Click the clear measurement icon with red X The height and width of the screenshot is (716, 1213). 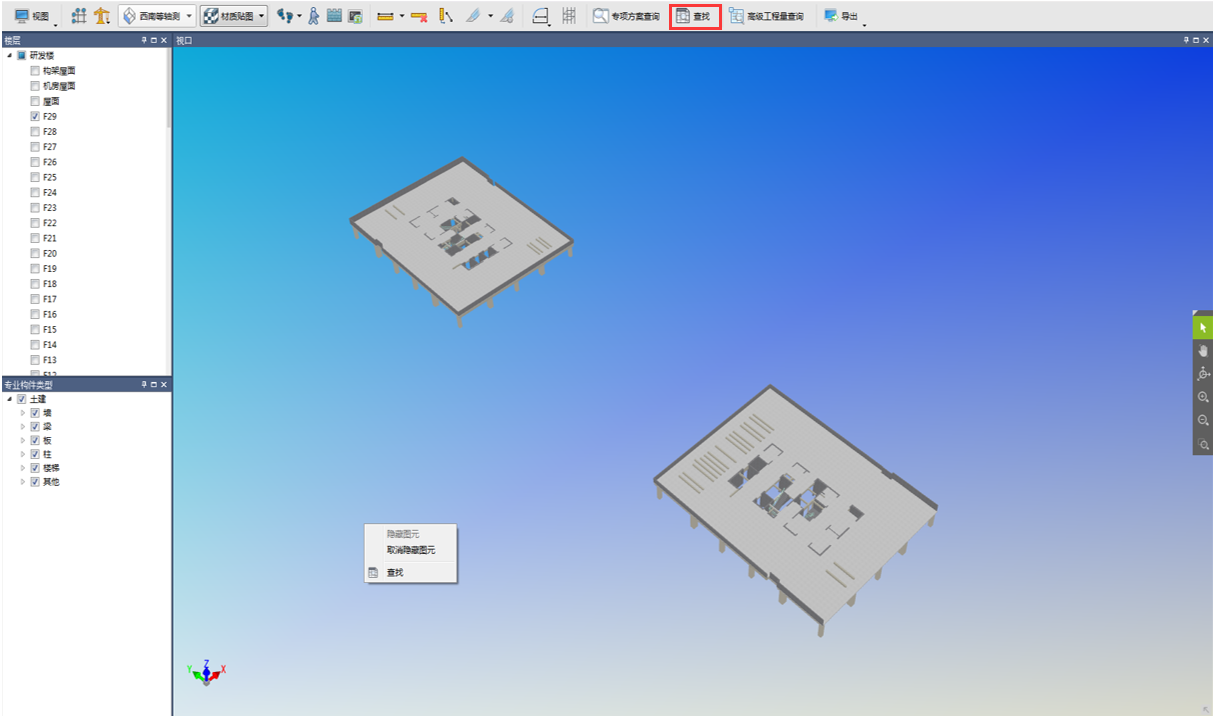tap(419, 16)
